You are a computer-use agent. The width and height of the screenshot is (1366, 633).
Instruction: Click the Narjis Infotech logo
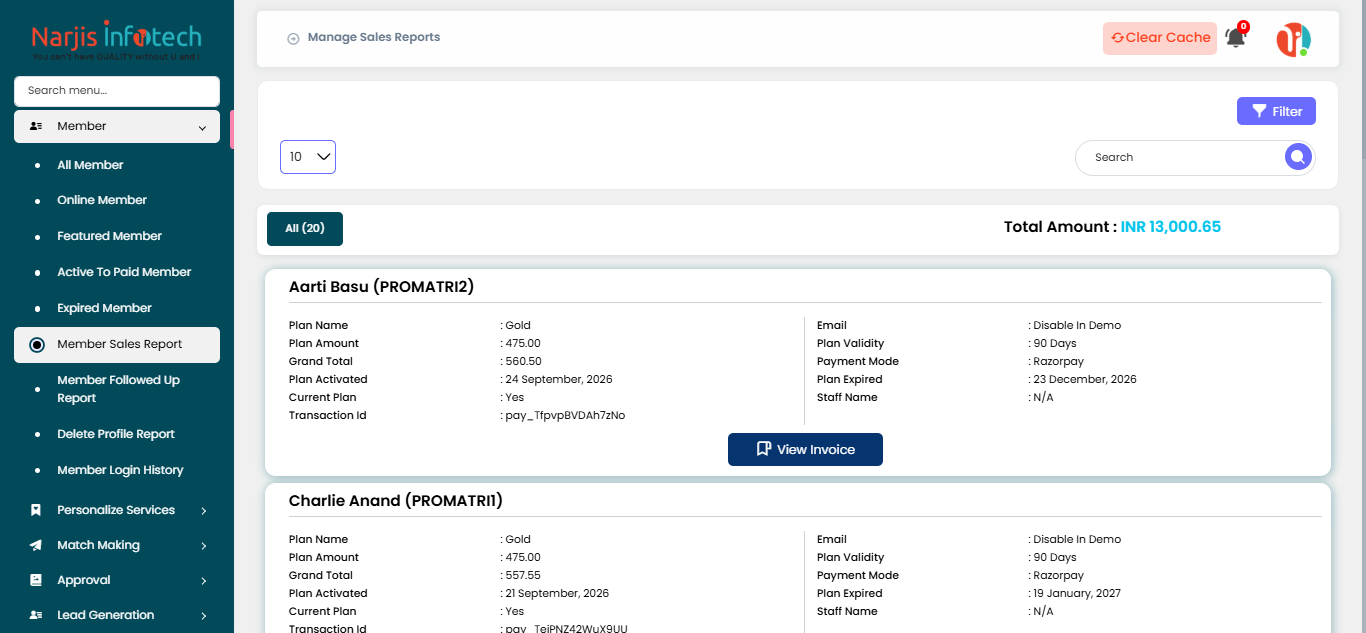click(x=116, y=41)
